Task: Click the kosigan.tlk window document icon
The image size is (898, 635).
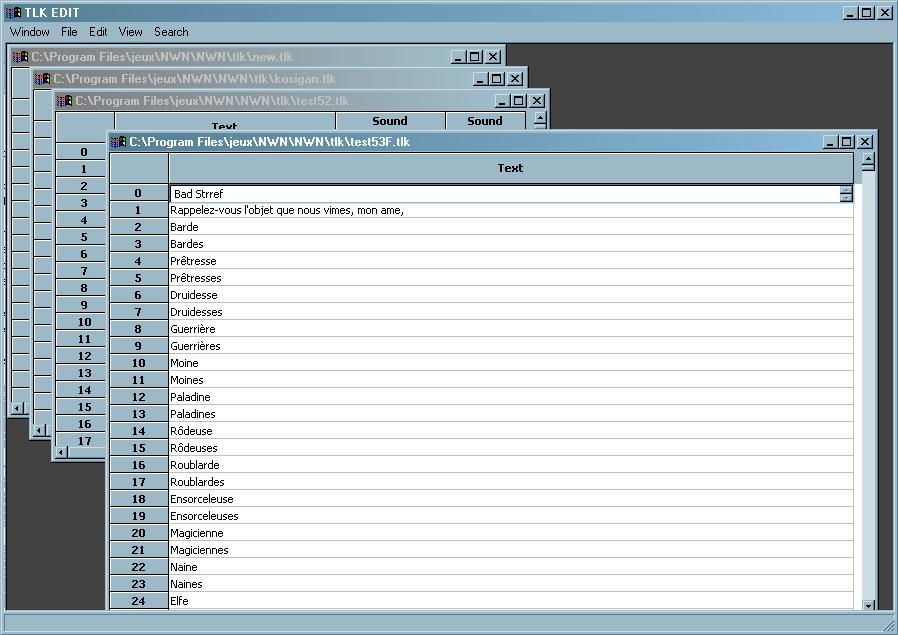Action: 42,79
